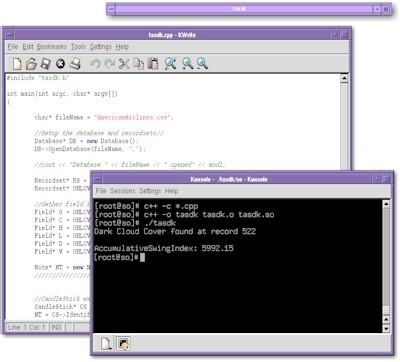Open the File menu in KWrite
The height and width of the screenshot is (362, 400).
[13, 47]
